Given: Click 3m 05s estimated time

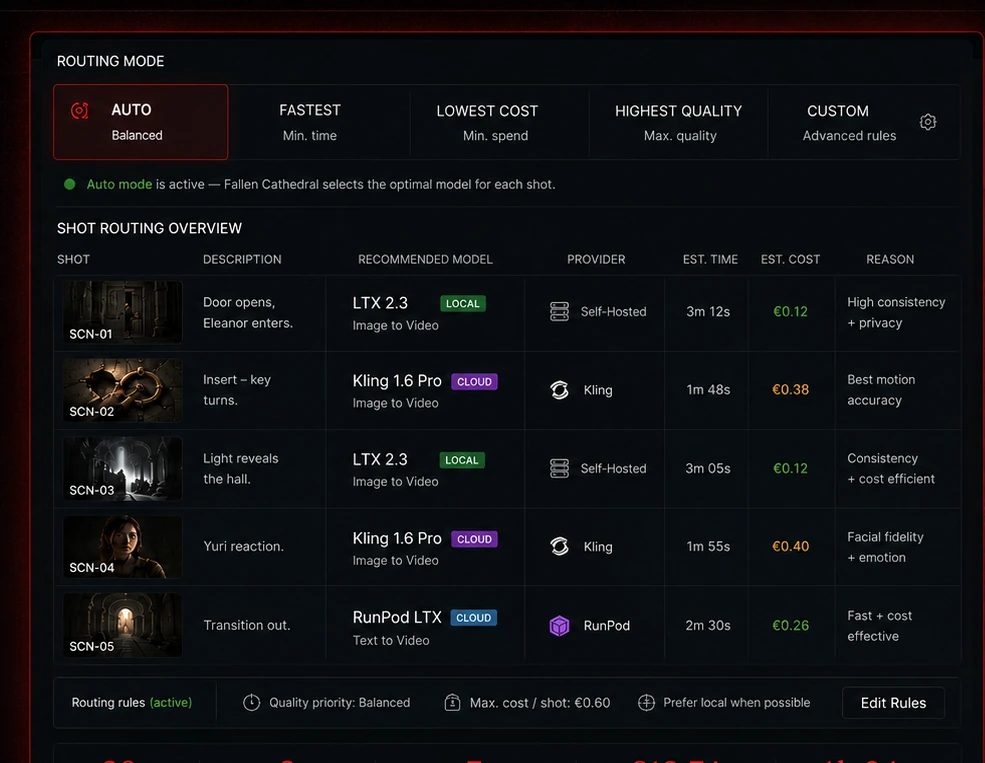Looking at the screenshot, I should [708, 468].
